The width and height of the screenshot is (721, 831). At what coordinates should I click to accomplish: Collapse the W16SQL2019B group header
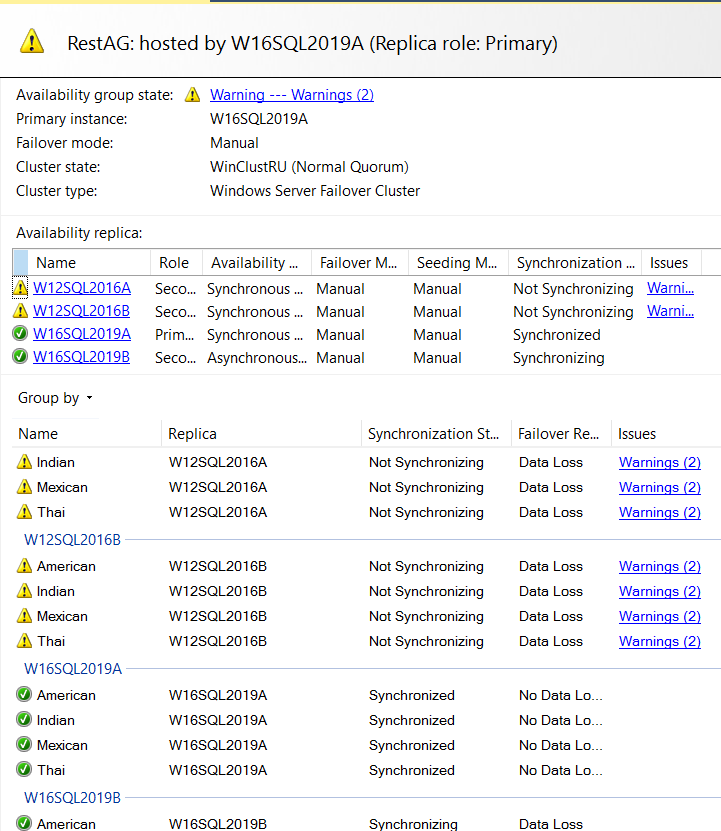coord(72,798)
